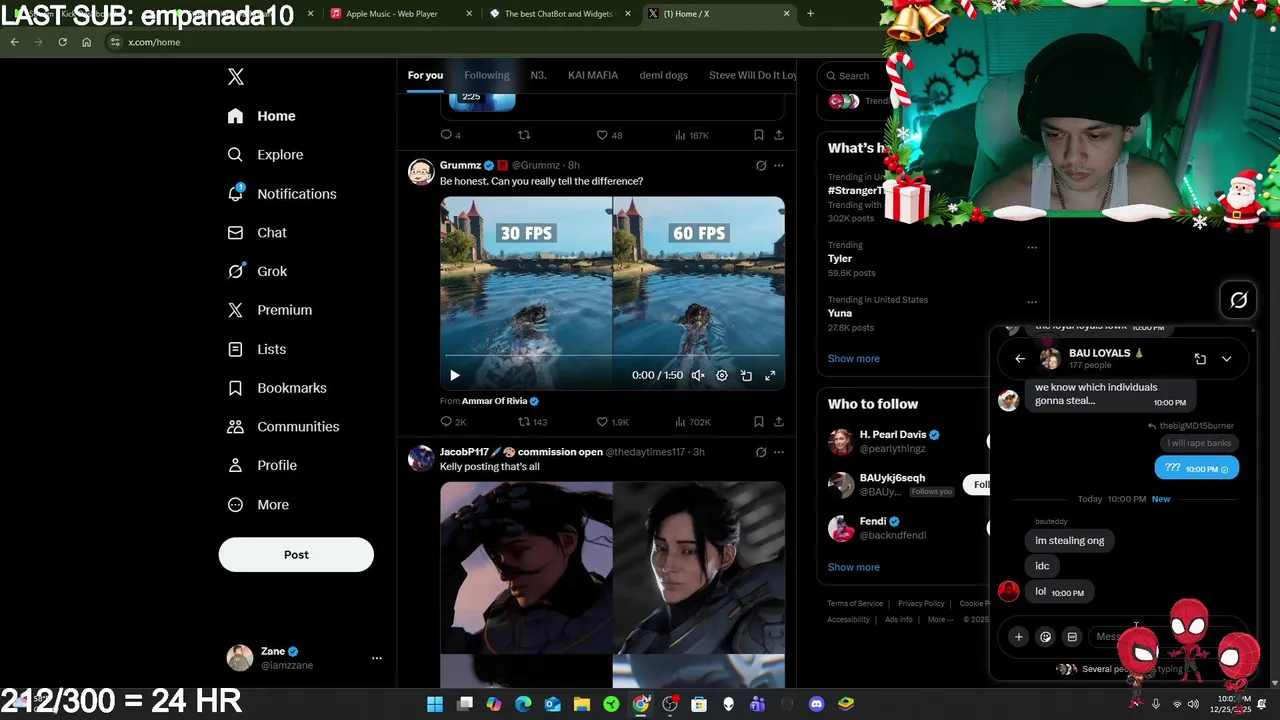1280x720 pixels.
Task: View analytics showing 167K views
Action: 691,135
